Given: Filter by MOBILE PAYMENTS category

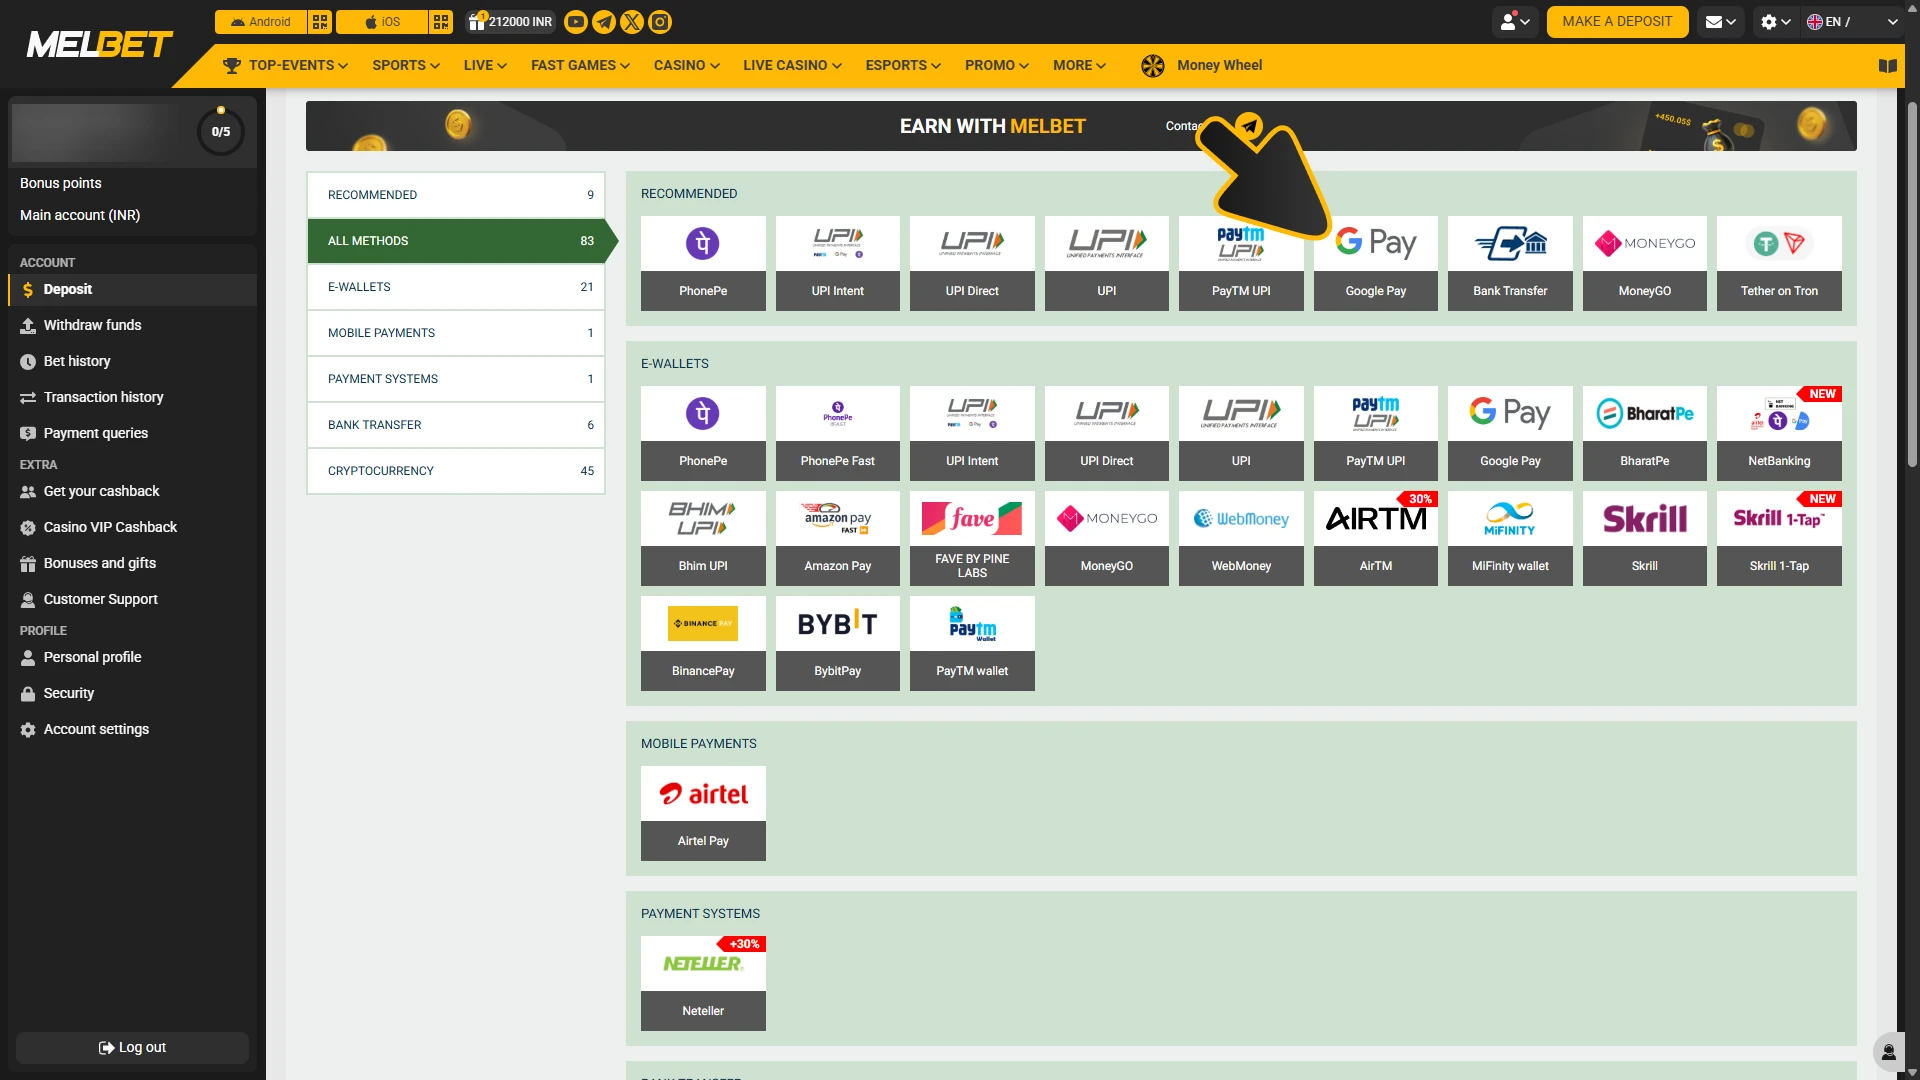Looking at the screenshot, I should (x=456, y=333).
